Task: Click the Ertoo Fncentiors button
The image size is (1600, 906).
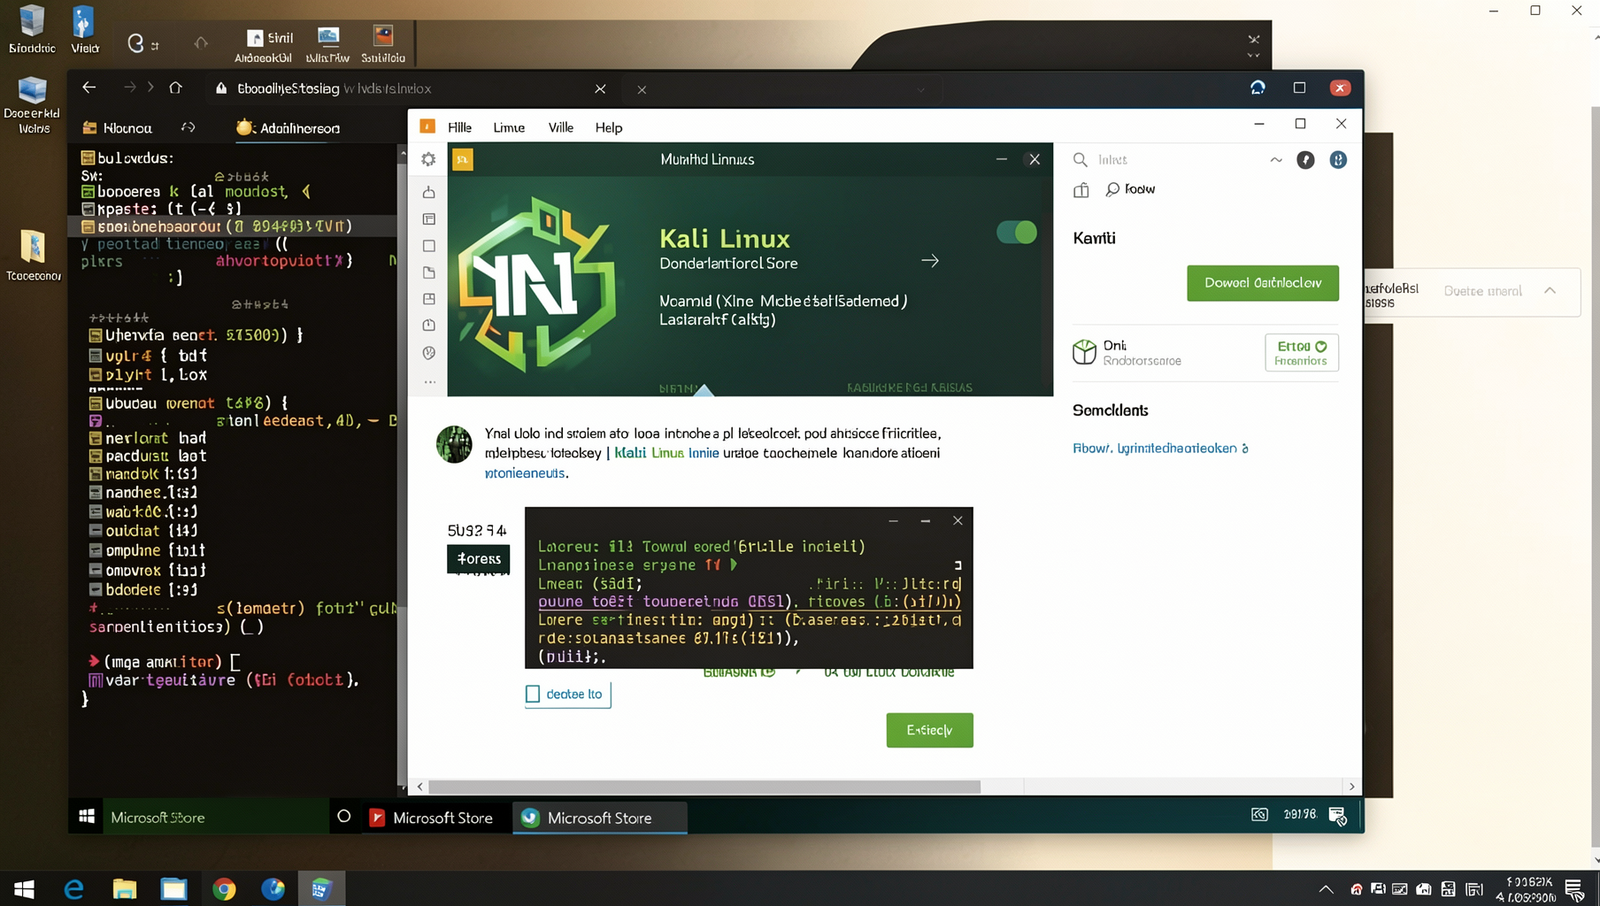Action: click(x=1301, y=352)
